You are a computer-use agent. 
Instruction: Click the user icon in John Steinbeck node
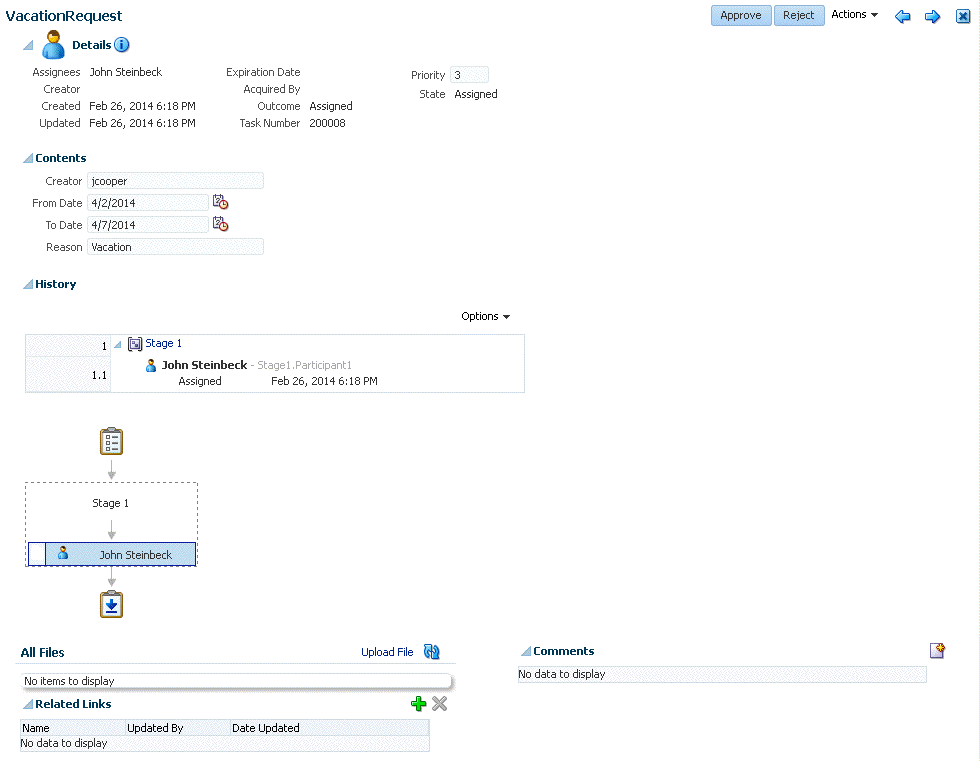click(63, 553)
